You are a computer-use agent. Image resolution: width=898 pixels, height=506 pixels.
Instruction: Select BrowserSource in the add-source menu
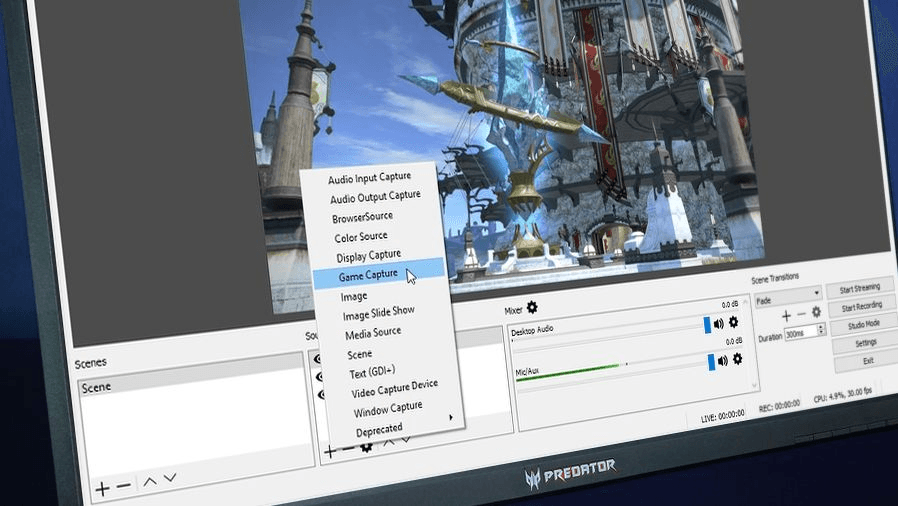[363, 217]
